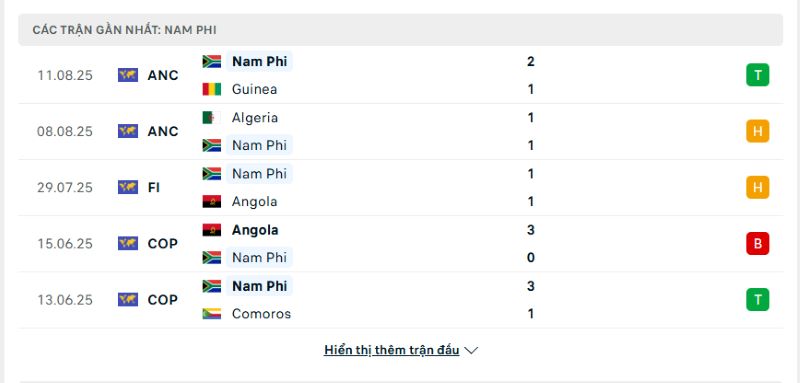Select bold Angola team on 15.06.25
The width and height of the screenshot is (800, 383).
(x=255, y=230)
